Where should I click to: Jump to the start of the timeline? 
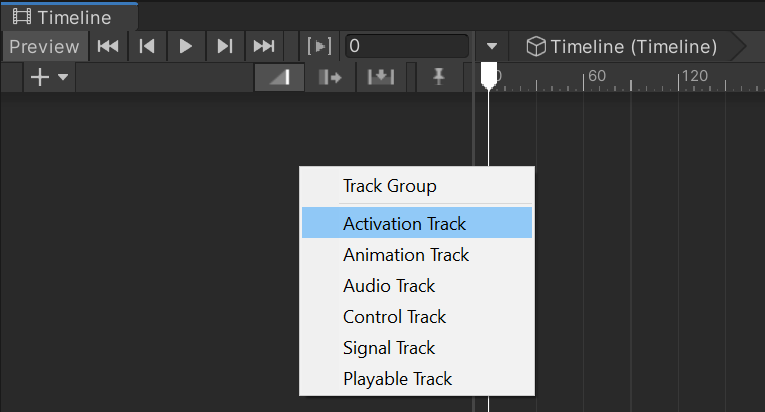pos(108,46)
